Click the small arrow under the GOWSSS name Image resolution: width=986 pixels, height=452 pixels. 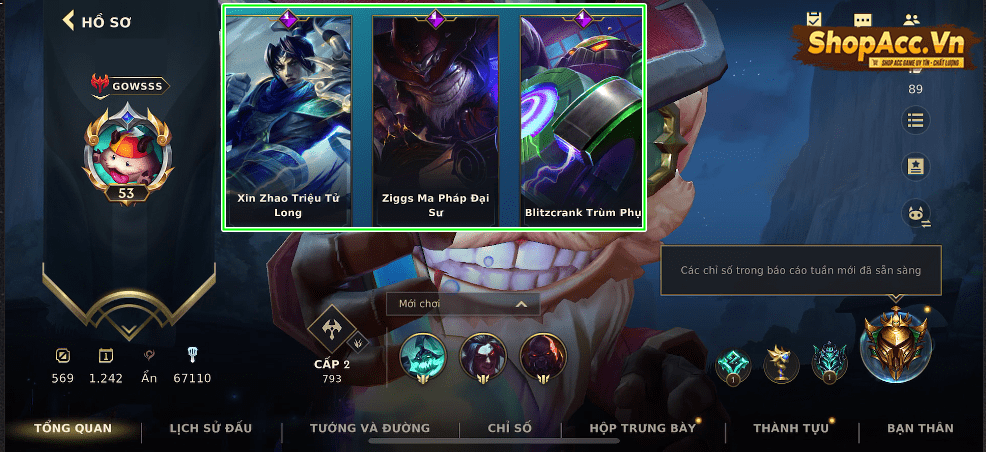coord(100,97)
